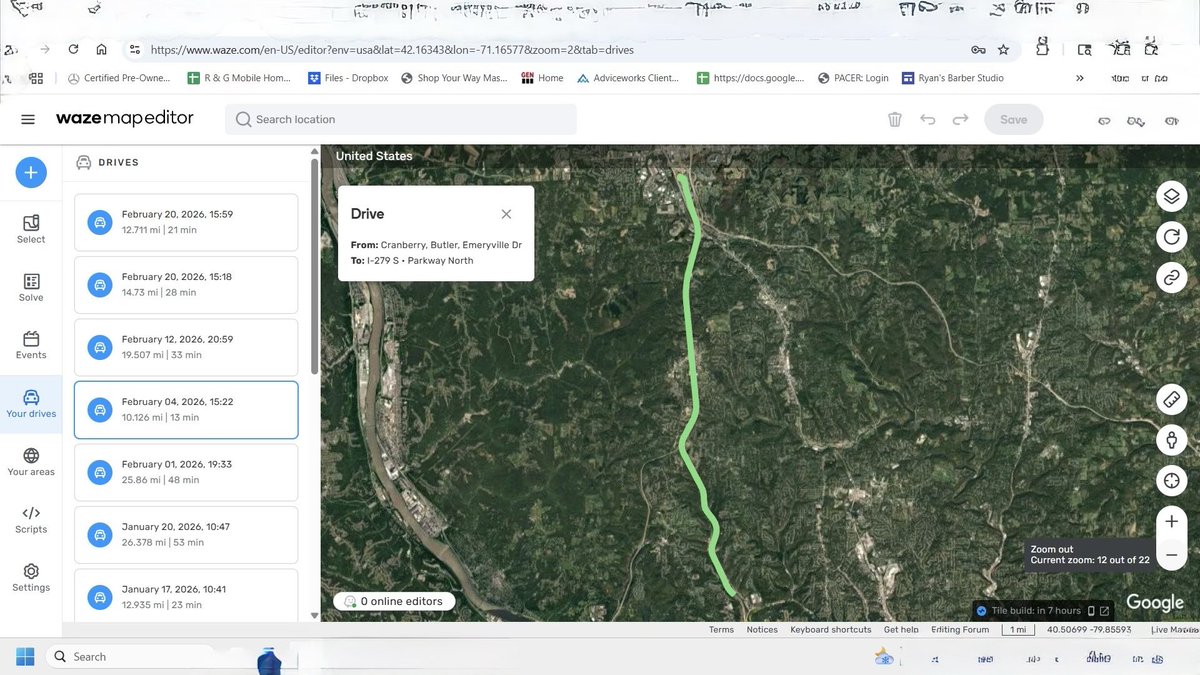Open the Events panel
Viewport: 1200px width, 675px height.
point(31,345)
